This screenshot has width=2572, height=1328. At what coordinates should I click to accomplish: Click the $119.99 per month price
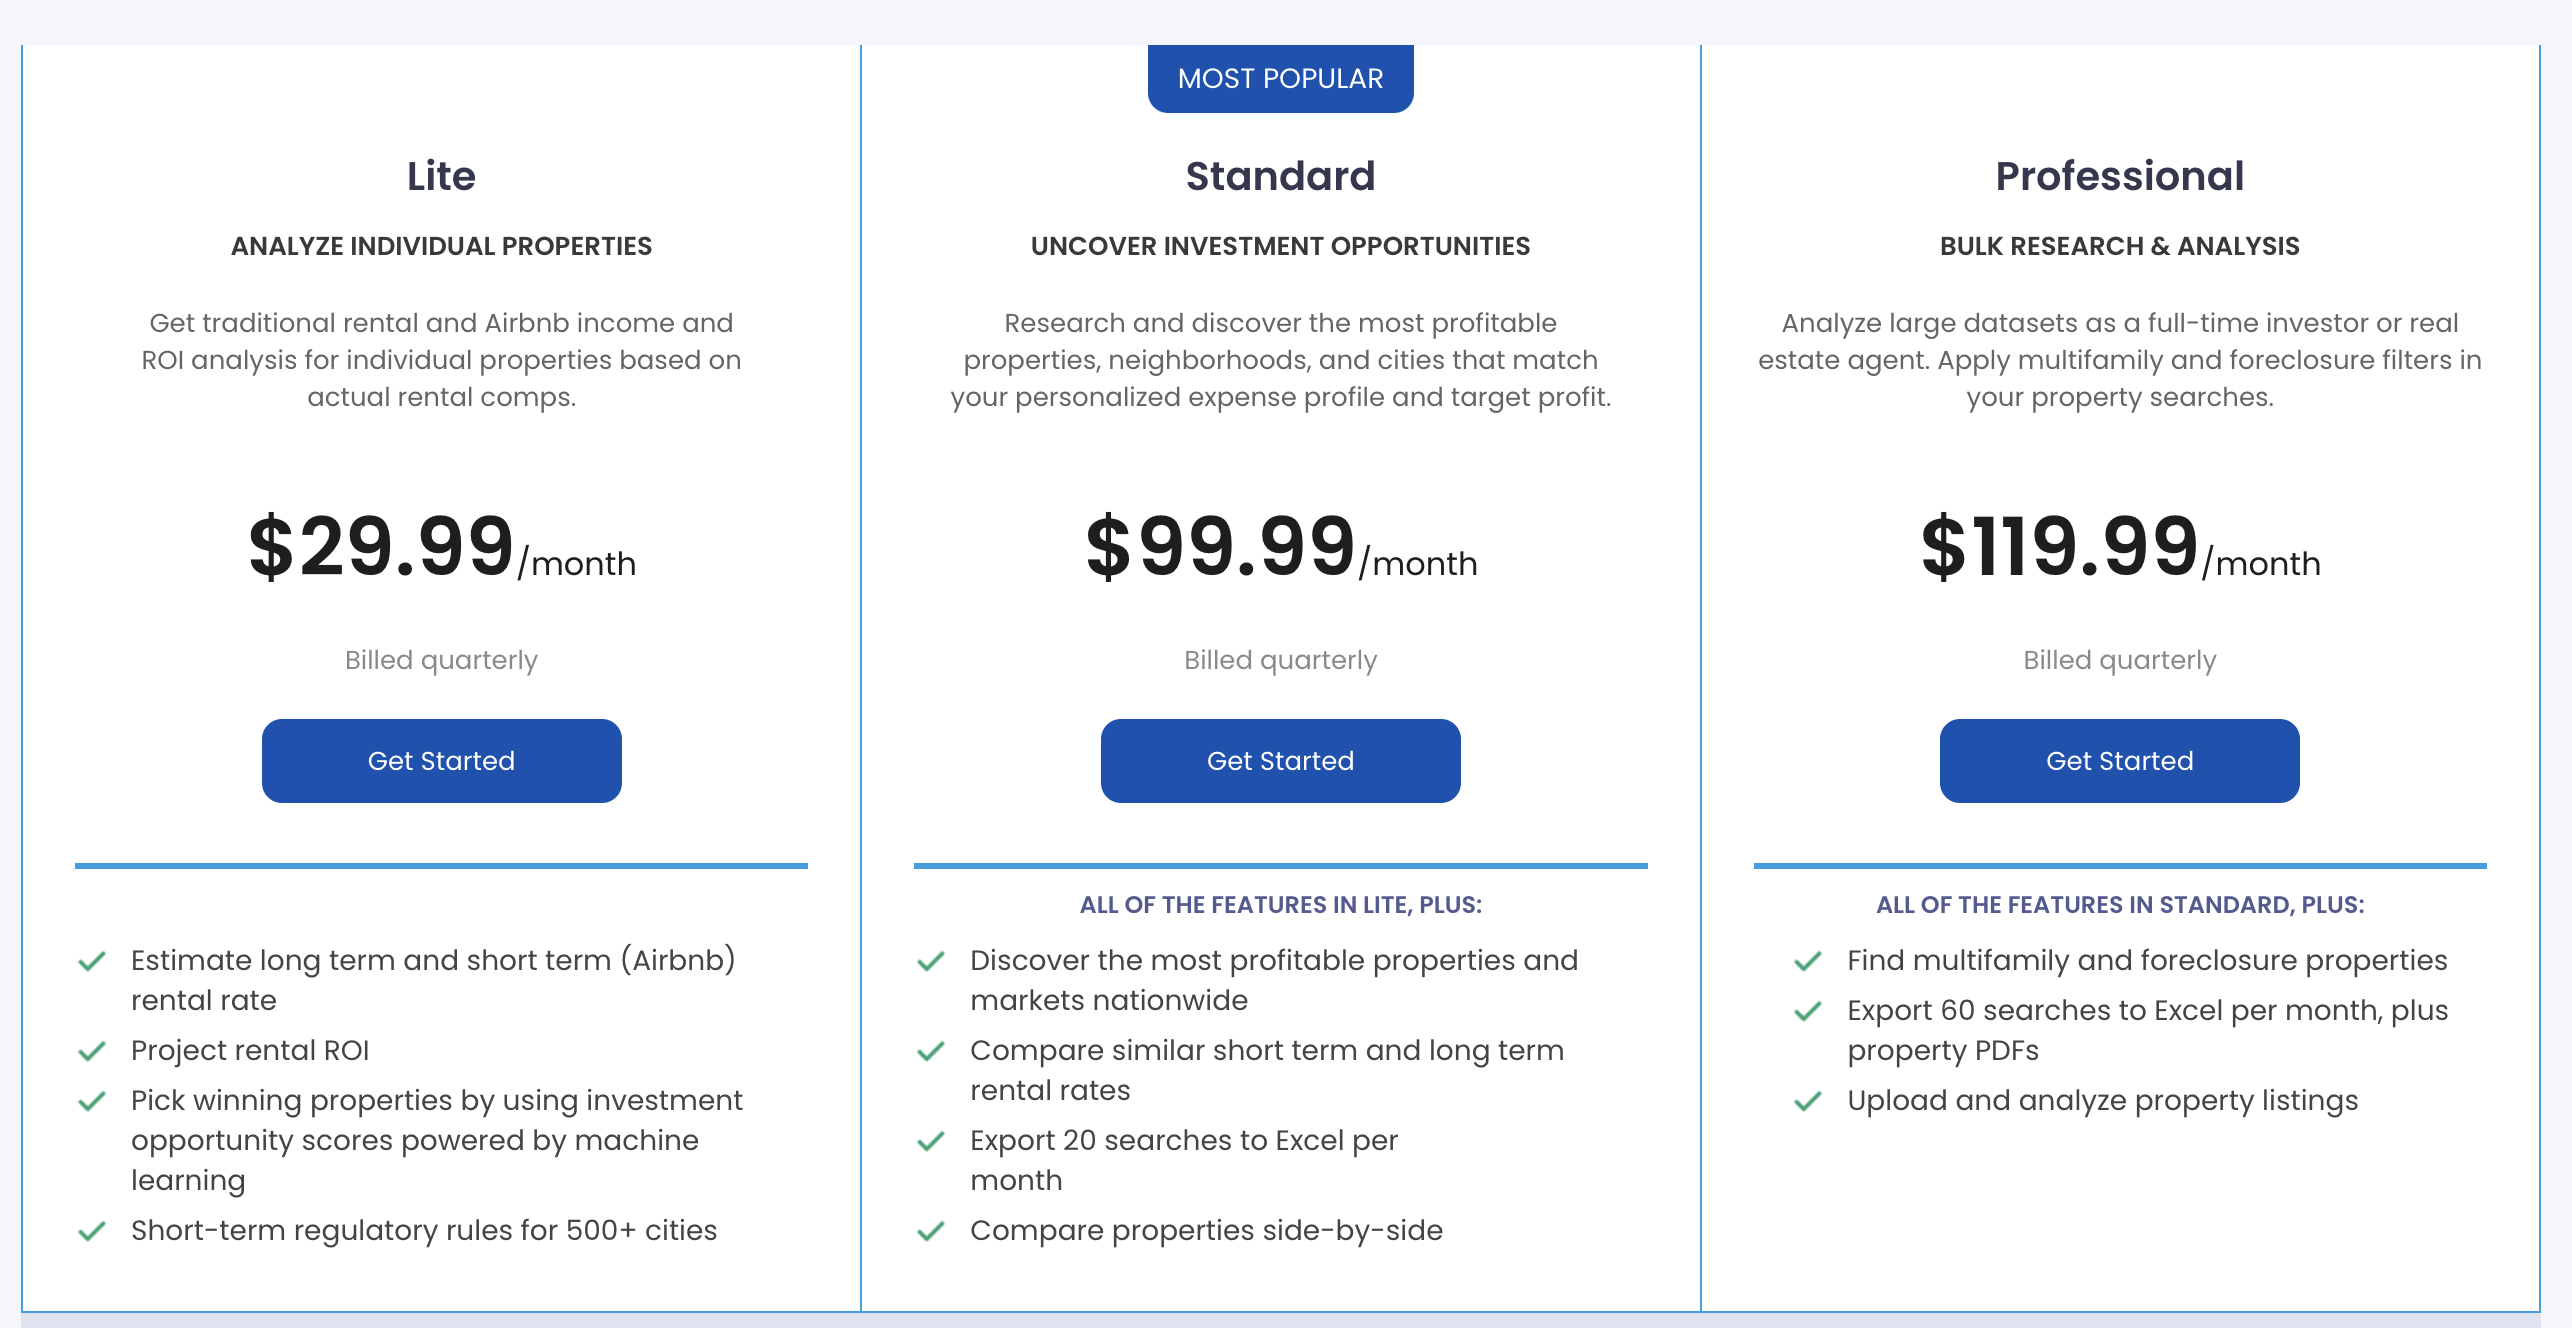pyautogui.click(x=2119, y=547)
